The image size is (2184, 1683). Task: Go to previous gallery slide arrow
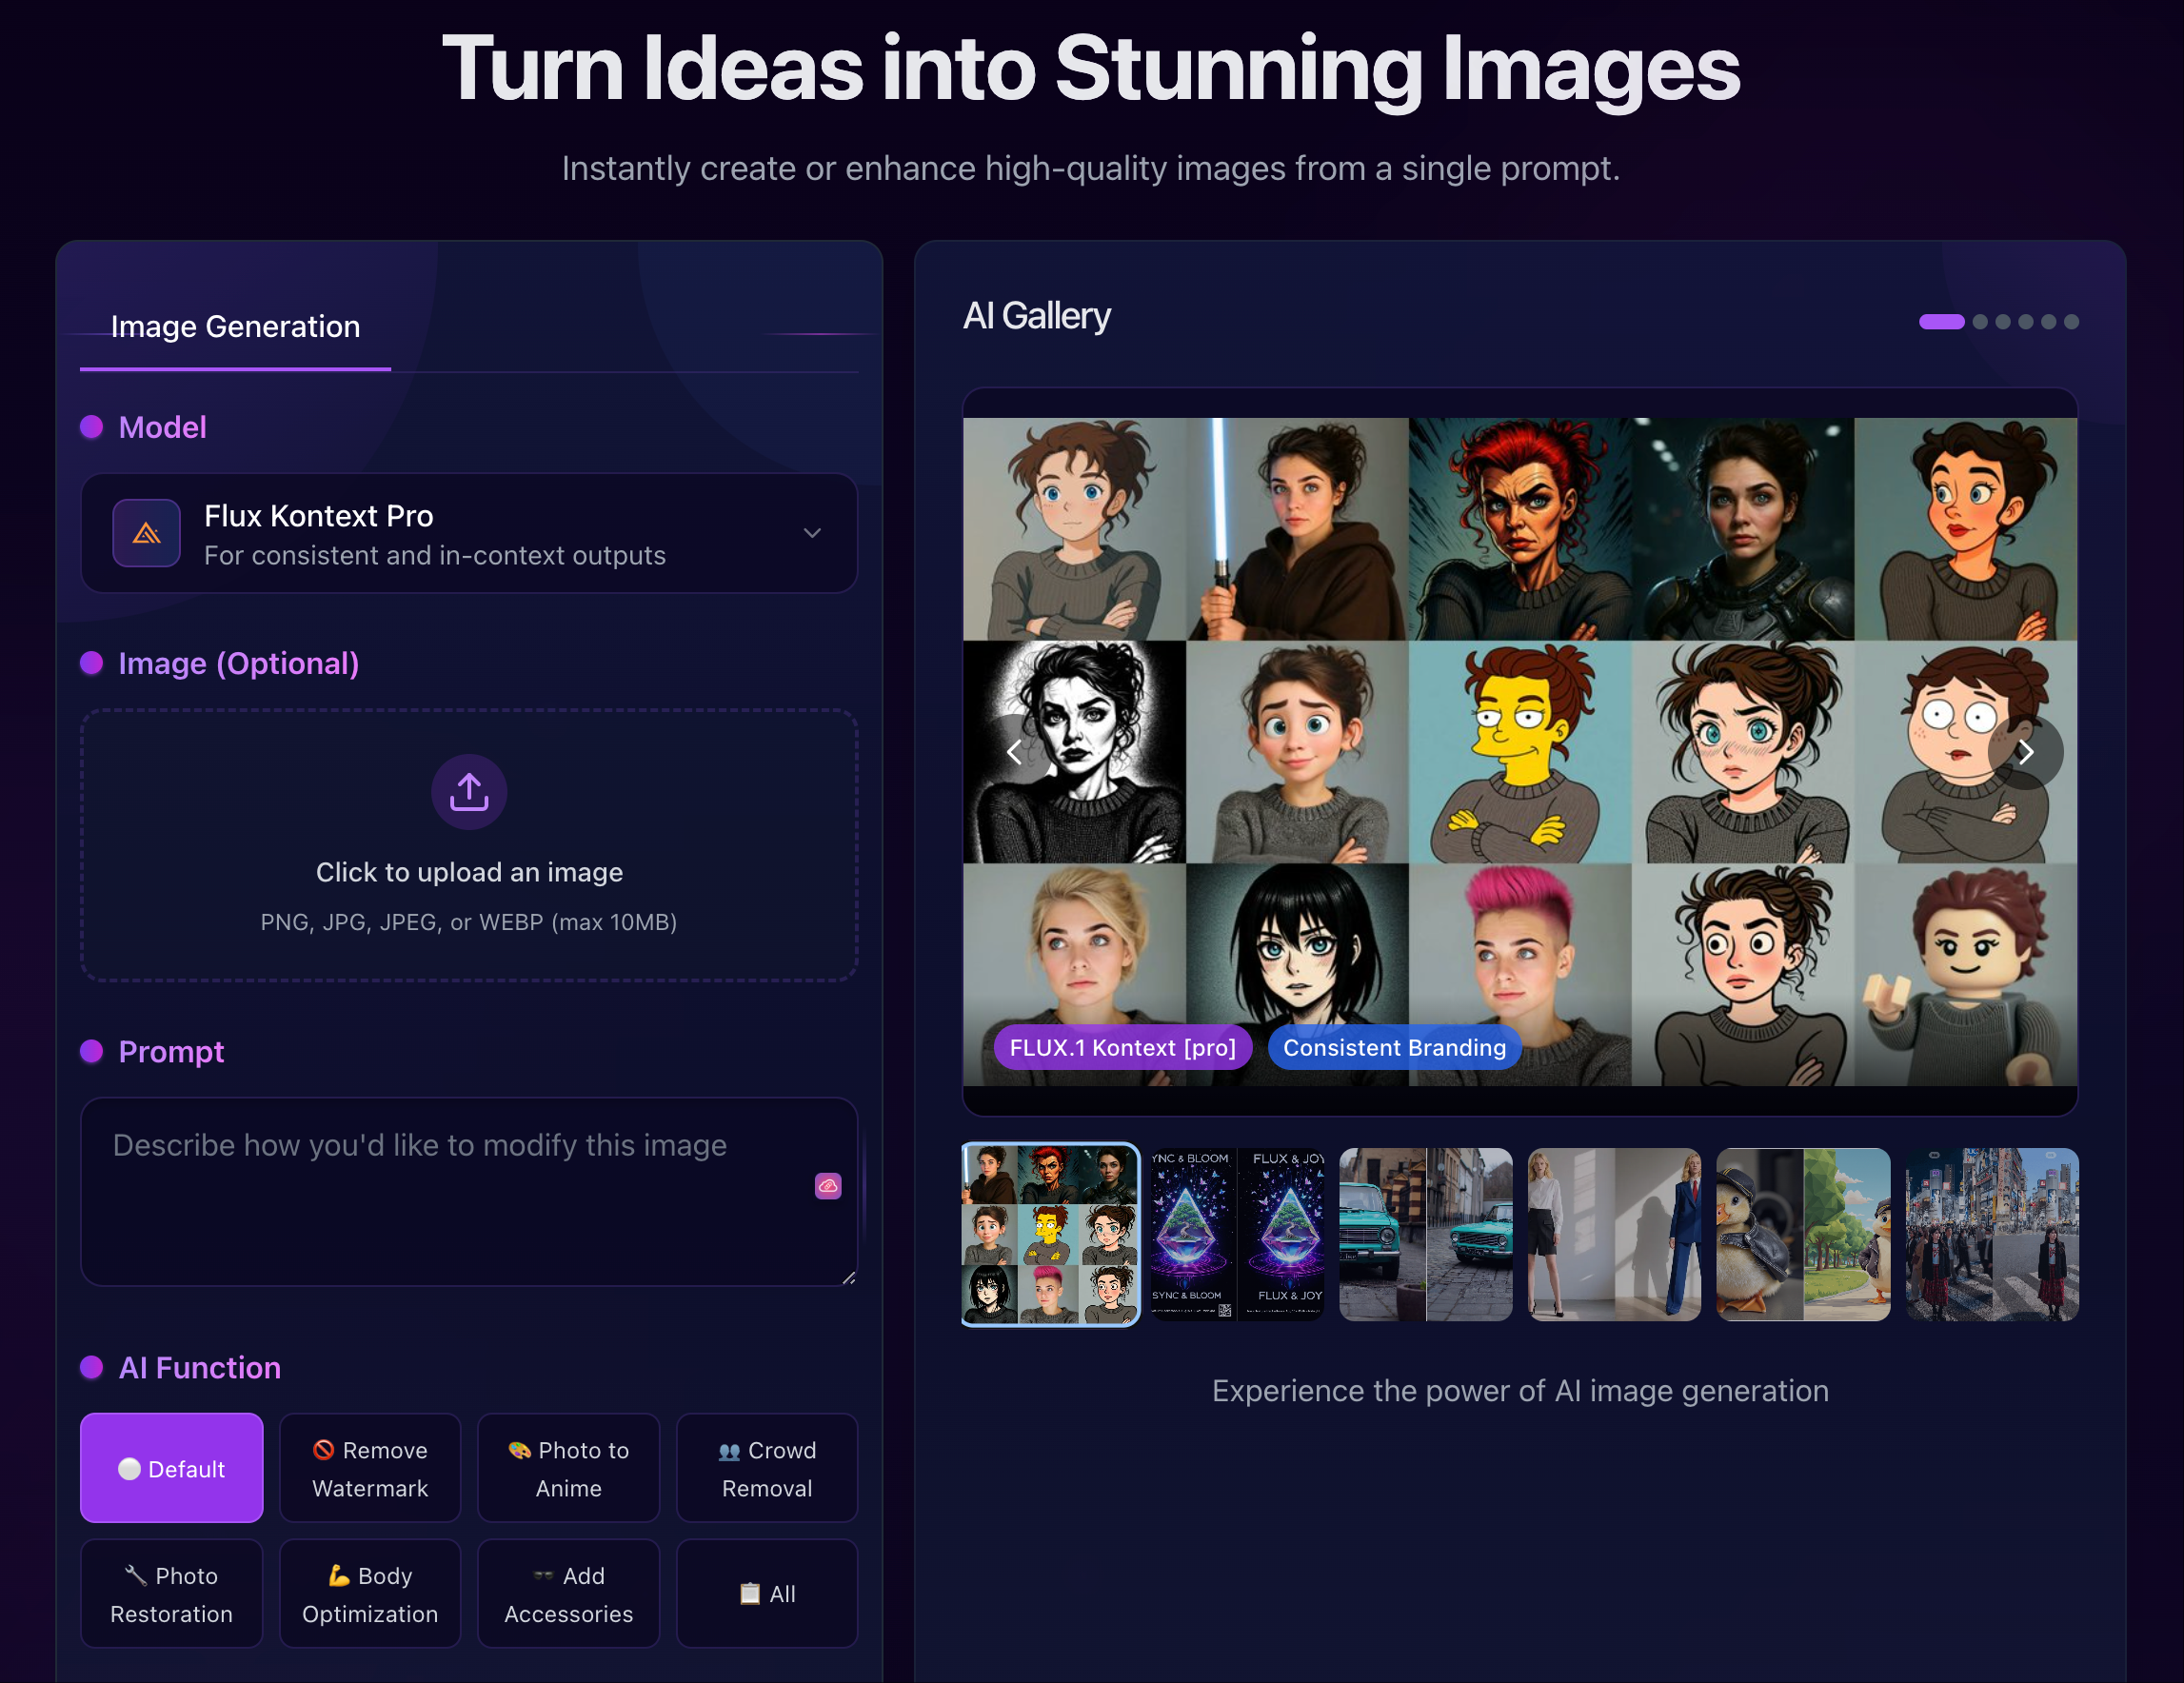click(1014, 752)
